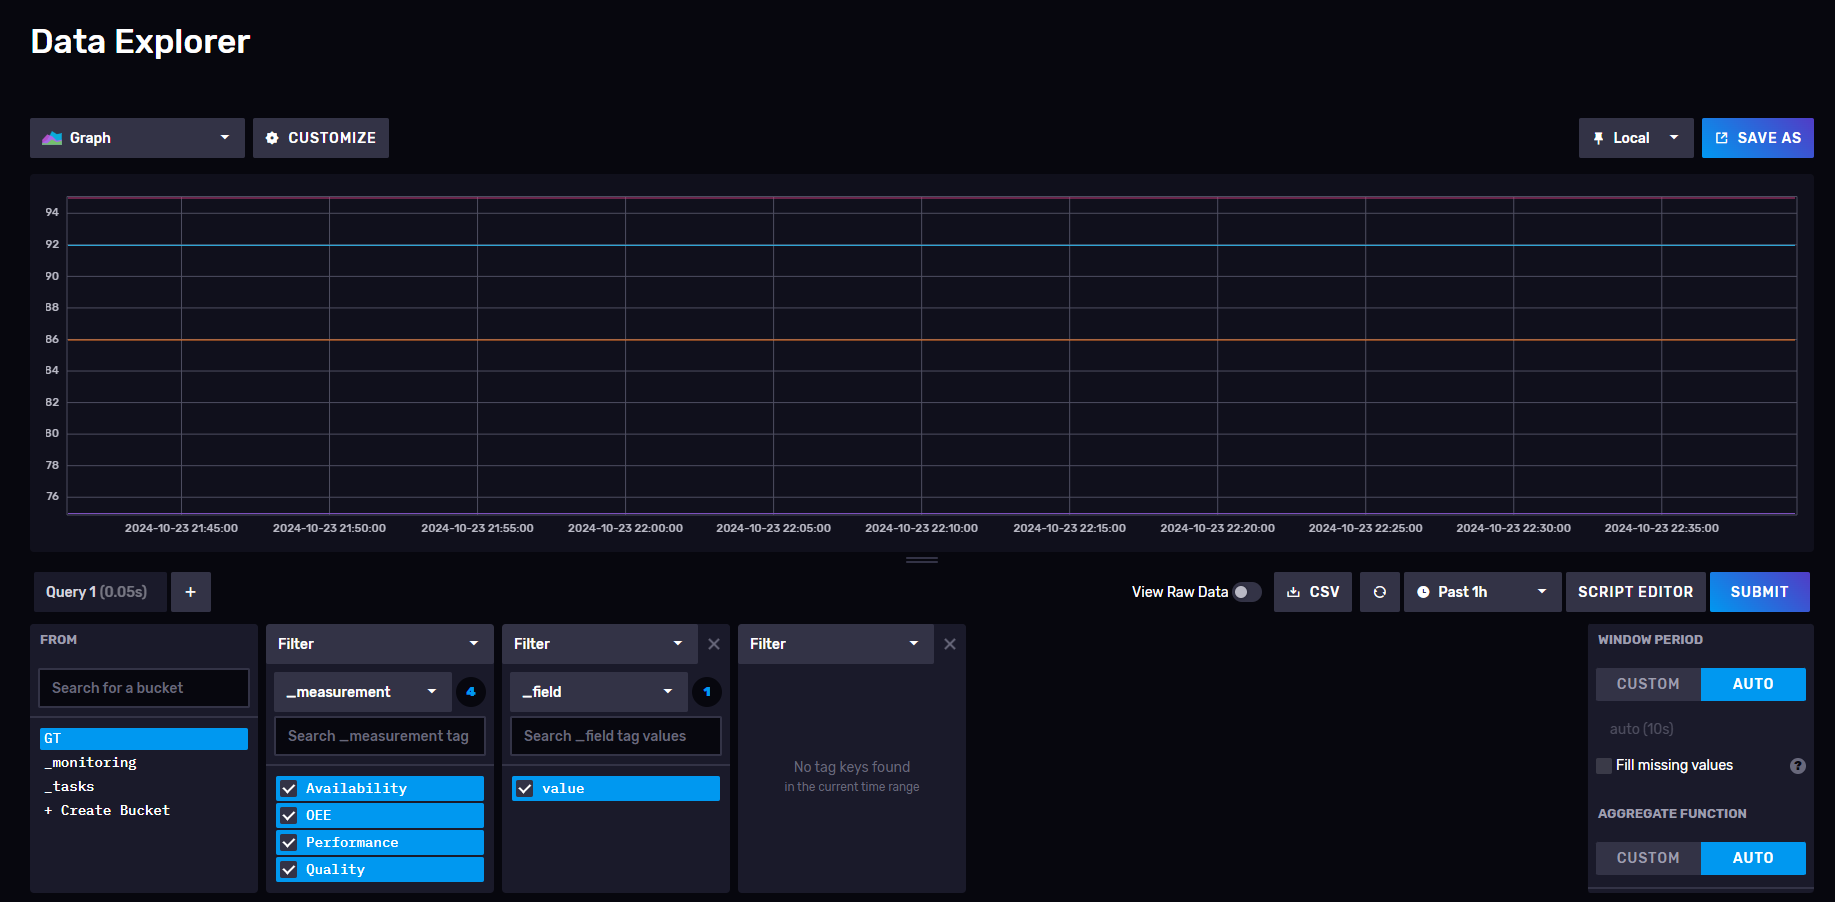Submit the query
This screenshot has height=902, width=1835.
pyautogui.click(x=1759, y=592)
